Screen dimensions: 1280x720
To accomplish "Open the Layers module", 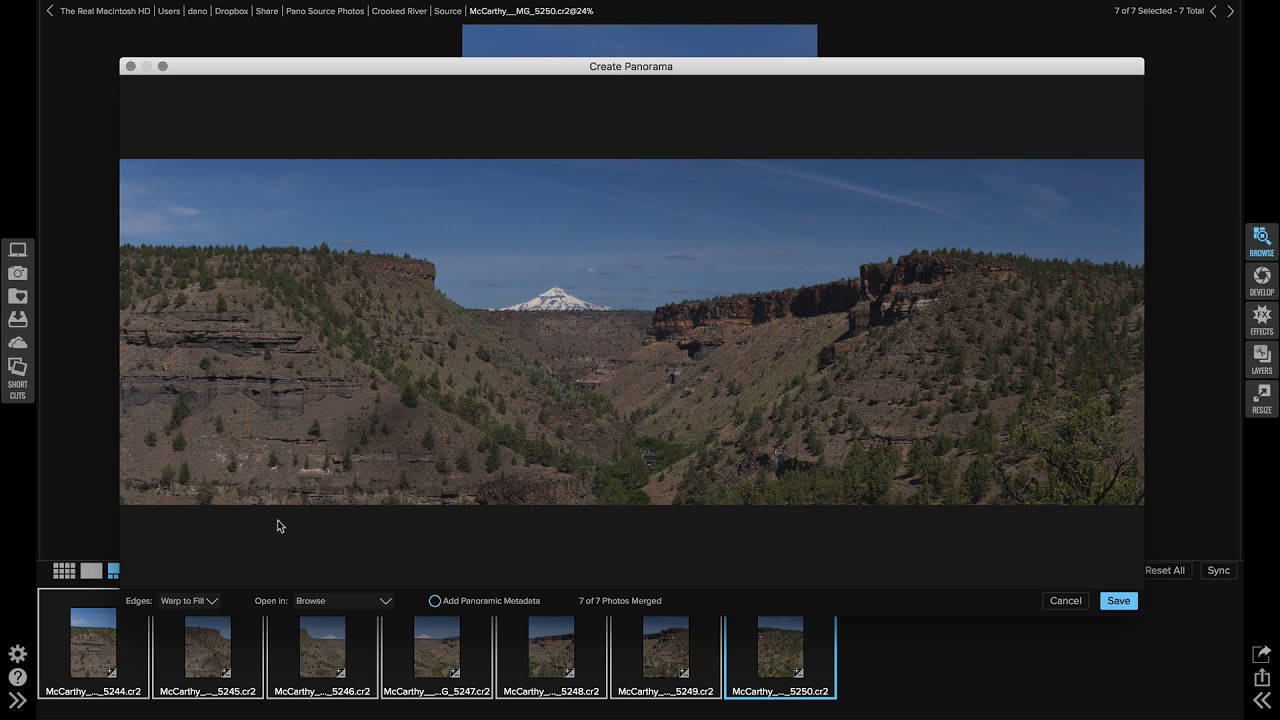I will tap(1261, 359).
